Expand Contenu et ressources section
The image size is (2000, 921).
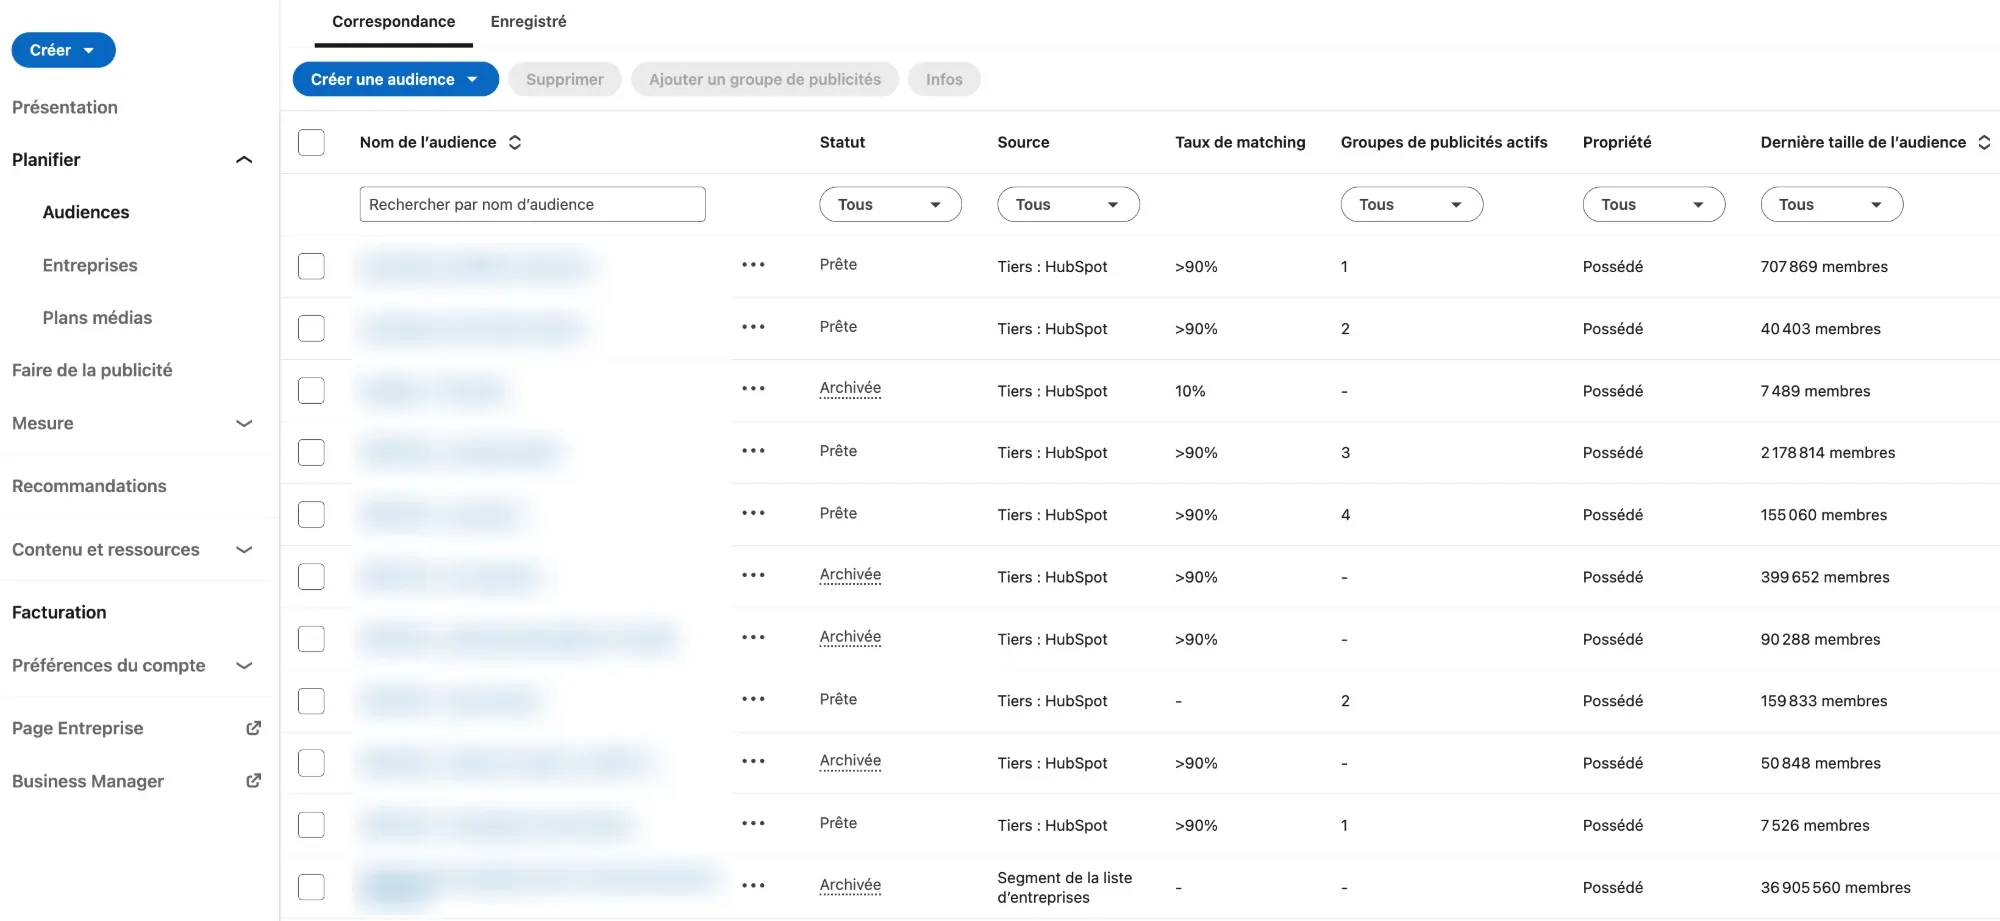tap(243, 550)
